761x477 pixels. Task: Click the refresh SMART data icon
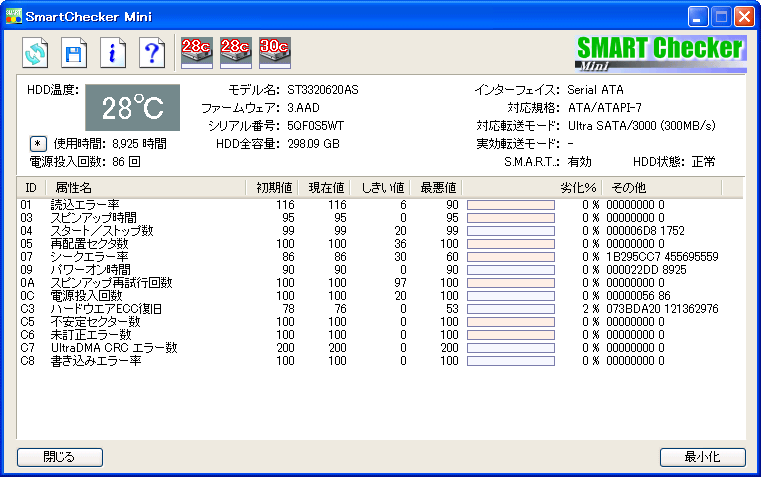pos(35,52)
